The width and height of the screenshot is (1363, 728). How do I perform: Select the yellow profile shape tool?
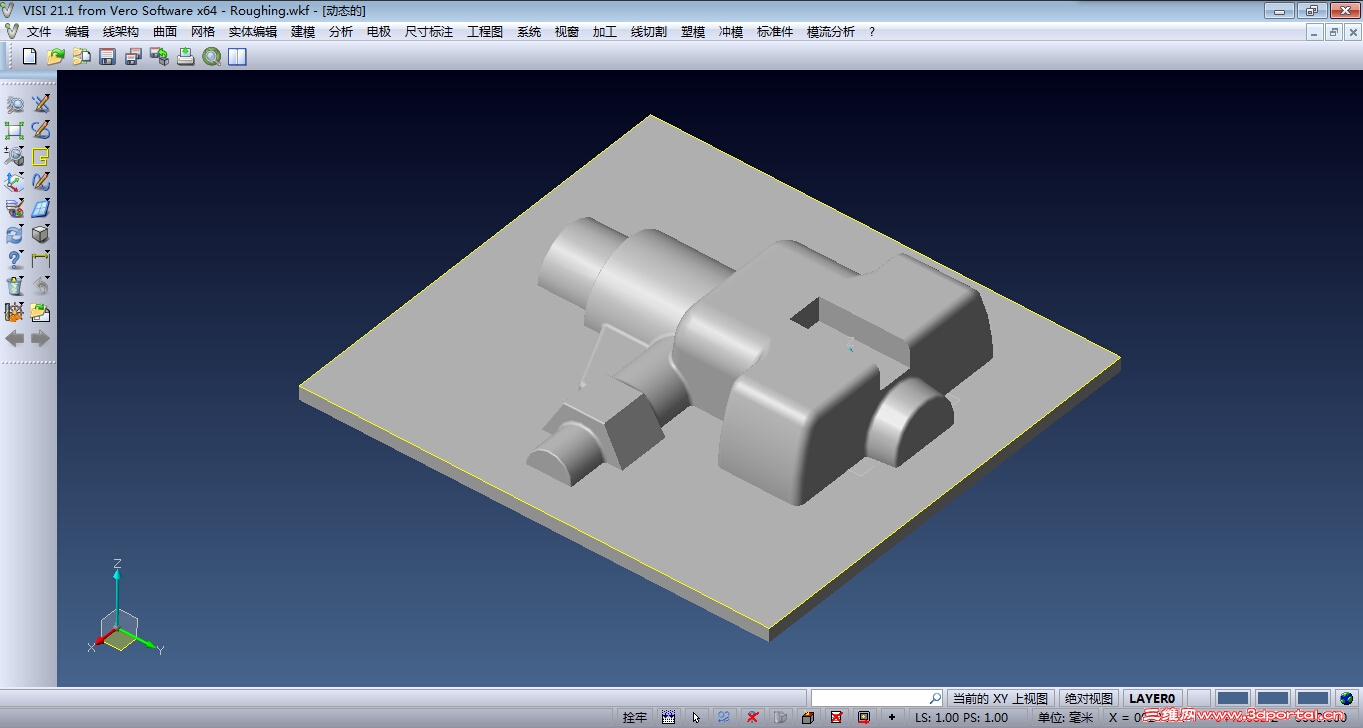(x=41, y=156)
